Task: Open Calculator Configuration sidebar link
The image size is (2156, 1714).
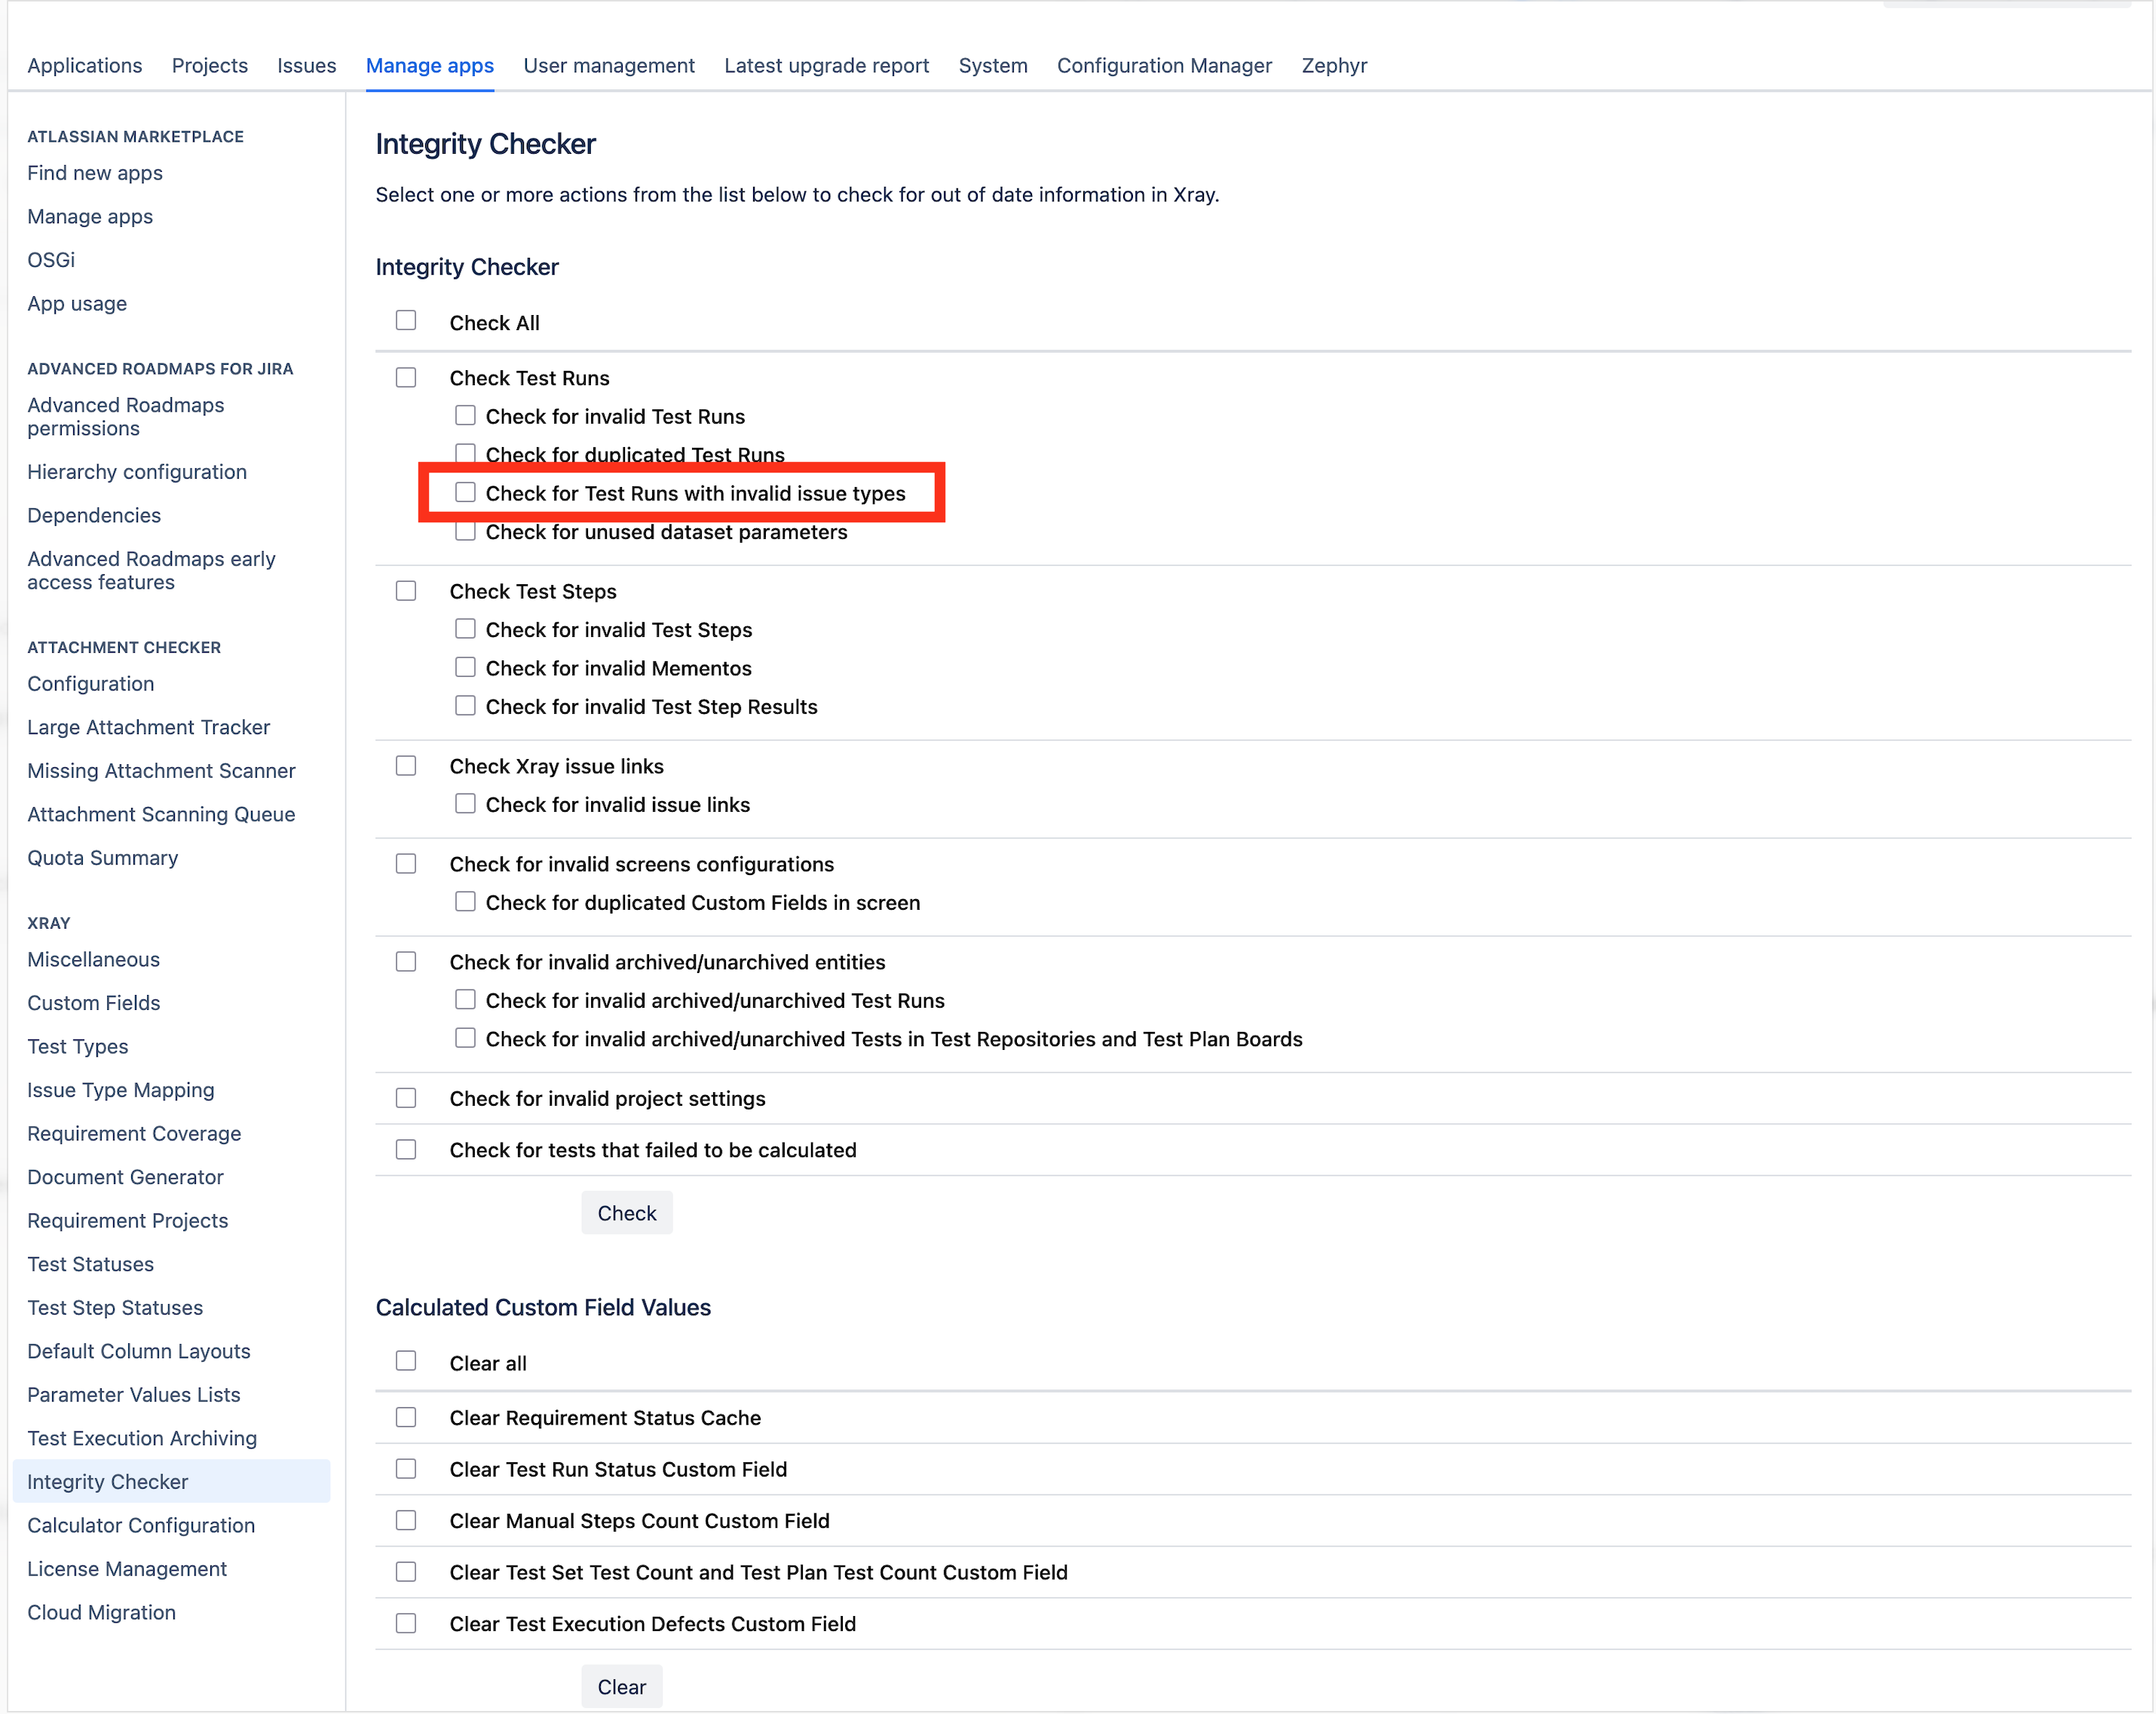Action: coord(141,1525)
